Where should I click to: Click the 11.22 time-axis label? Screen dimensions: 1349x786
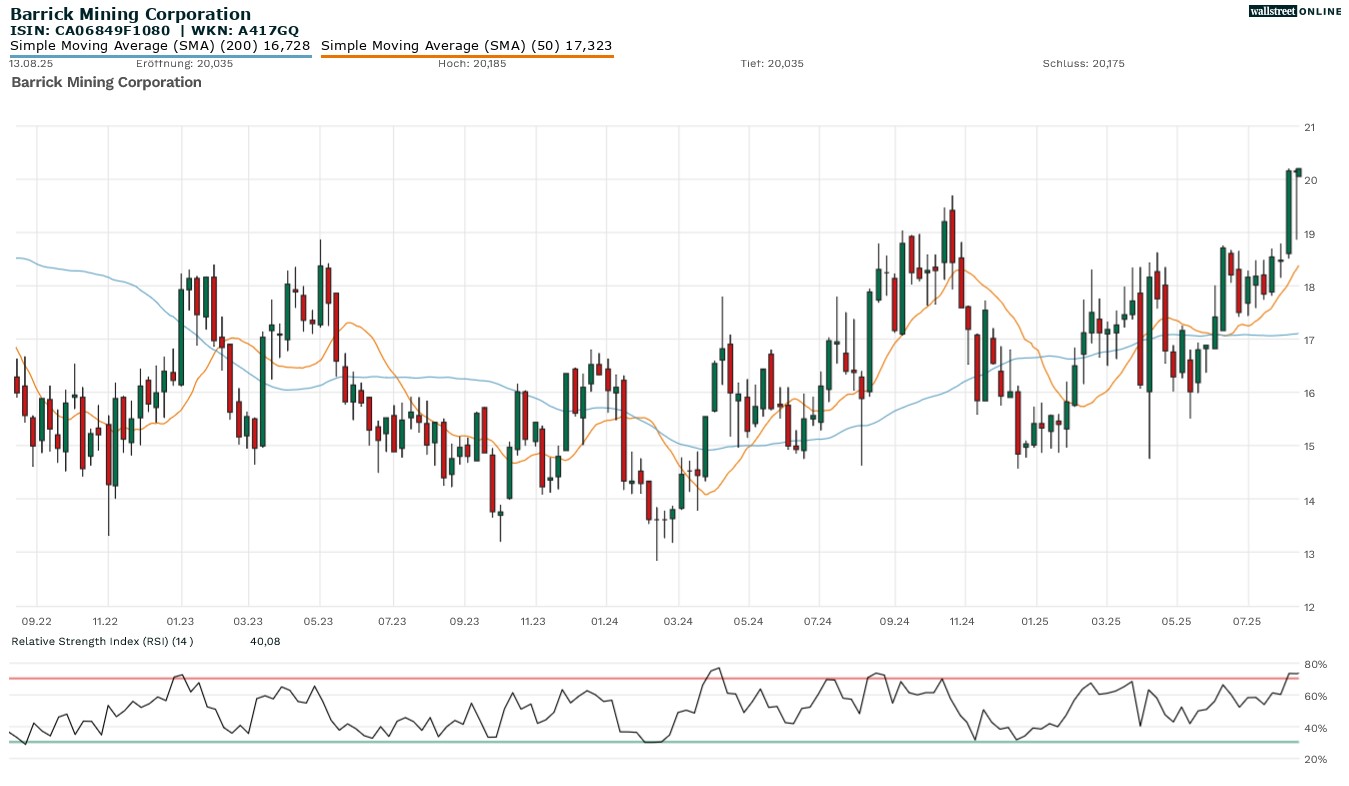[104, 622]
